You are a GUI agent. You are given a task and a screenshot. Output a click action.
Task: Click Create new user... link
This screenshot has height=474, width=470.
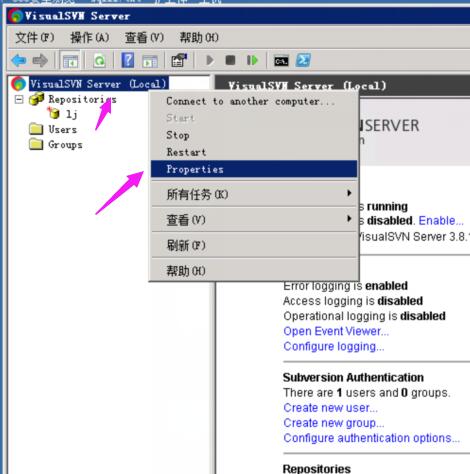tap(330, 408)
